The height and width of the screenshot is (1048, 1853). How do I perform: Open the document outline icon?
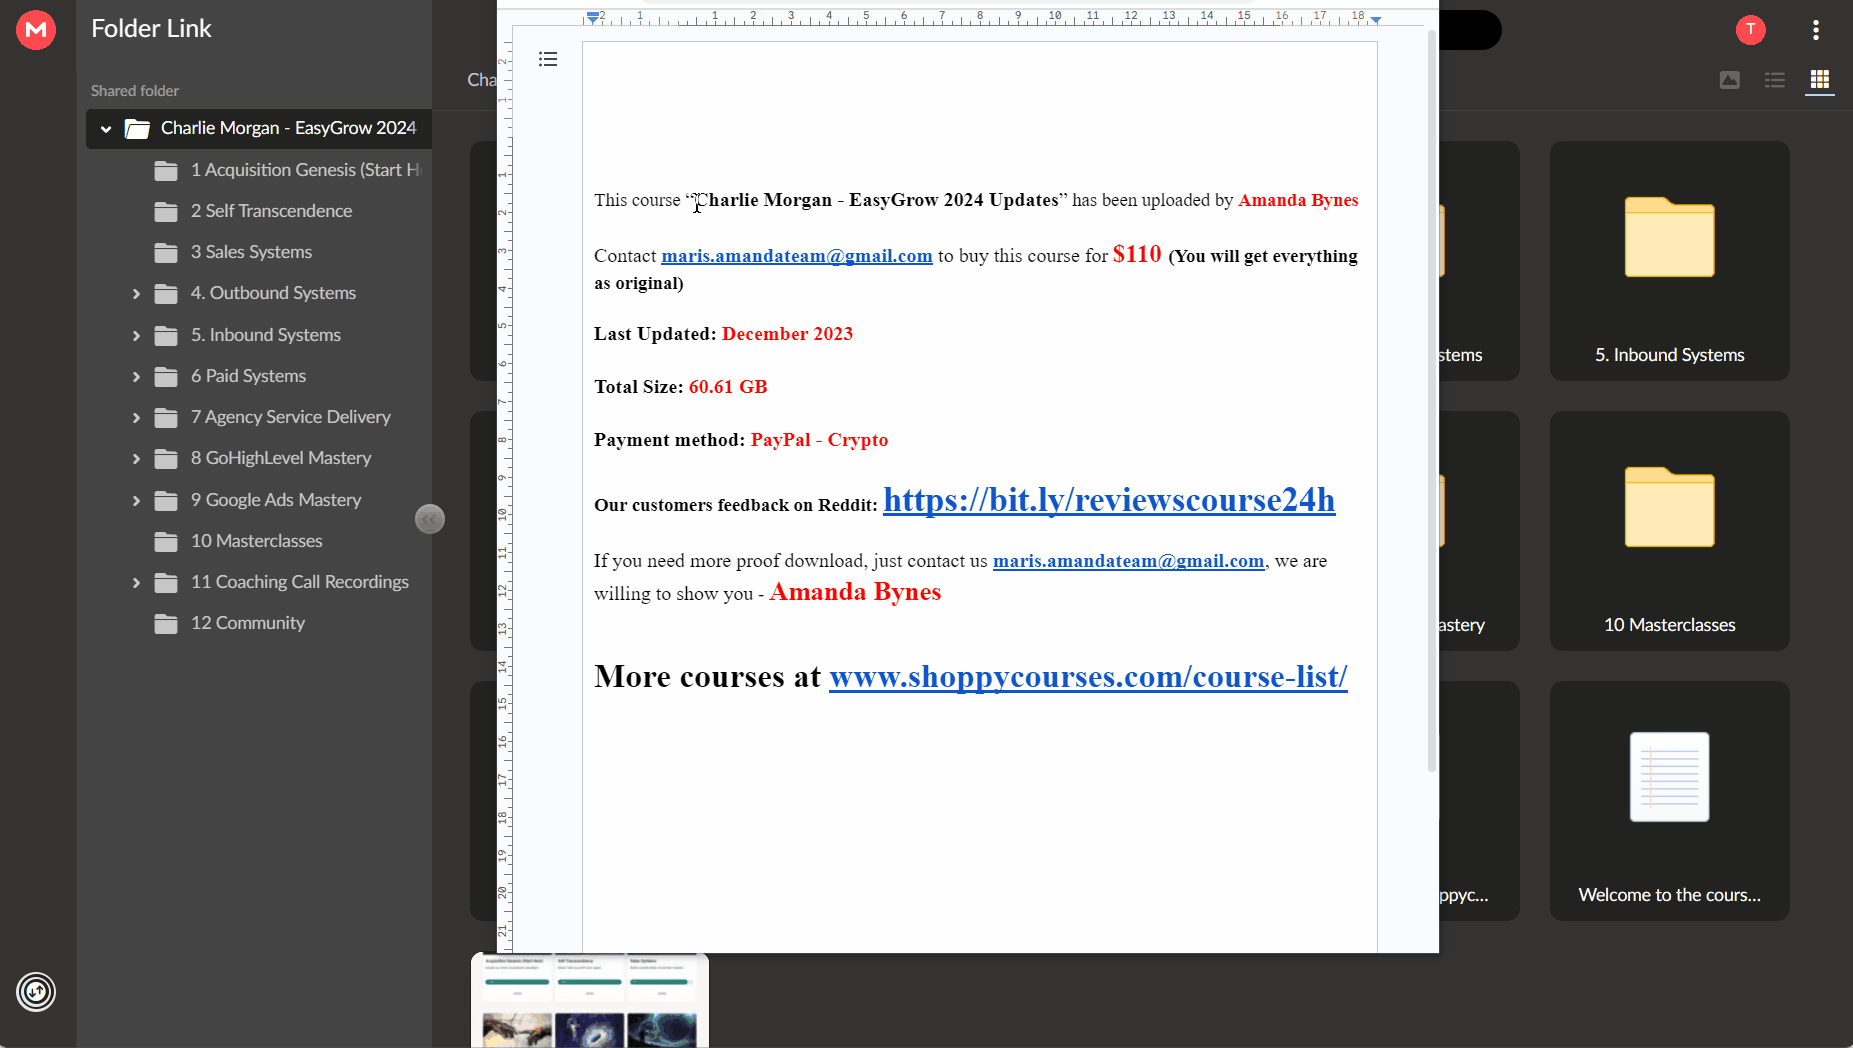pos(548,59)
